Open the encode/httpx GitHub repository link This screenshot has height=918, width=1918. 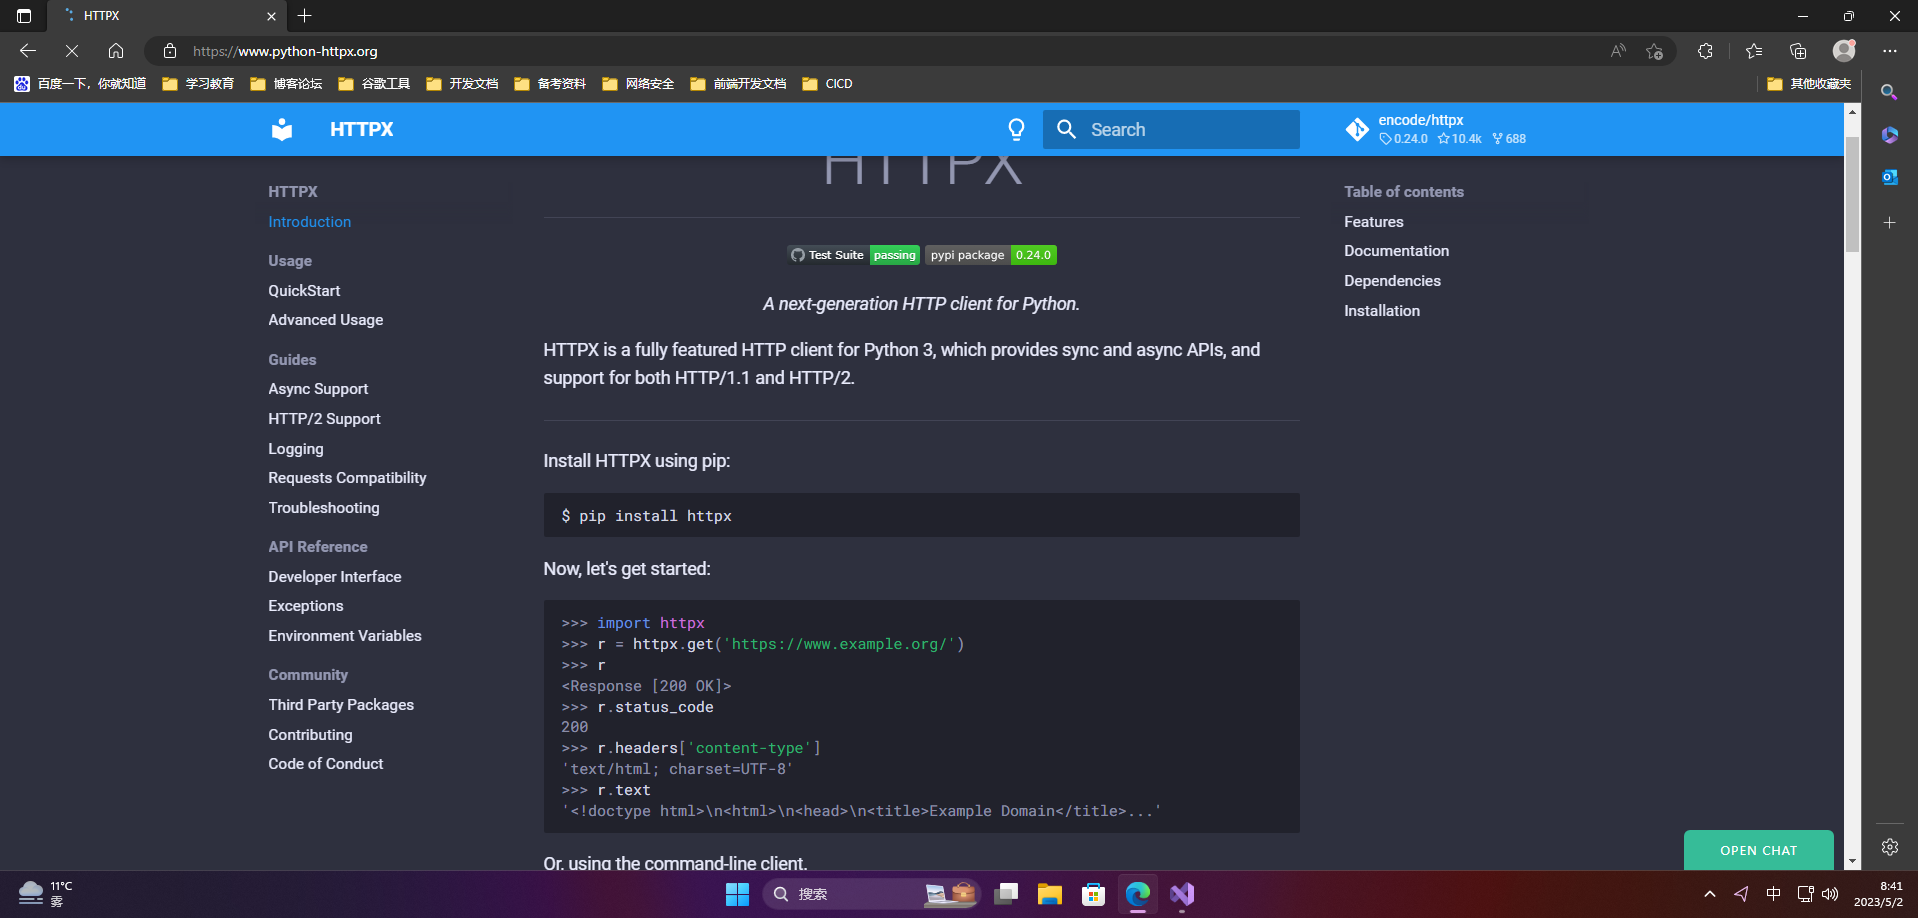click(1436, 129)
